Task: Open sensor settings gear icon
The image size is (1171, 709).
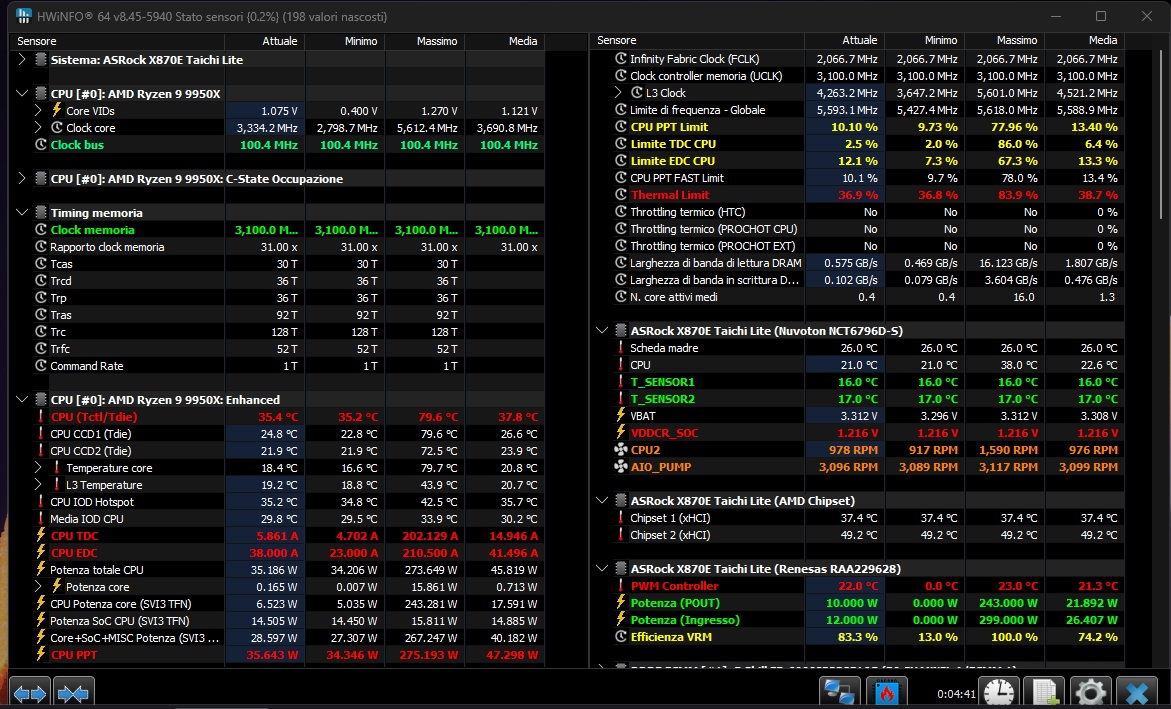Action: pyautogui.click(x=1090, y=693)
